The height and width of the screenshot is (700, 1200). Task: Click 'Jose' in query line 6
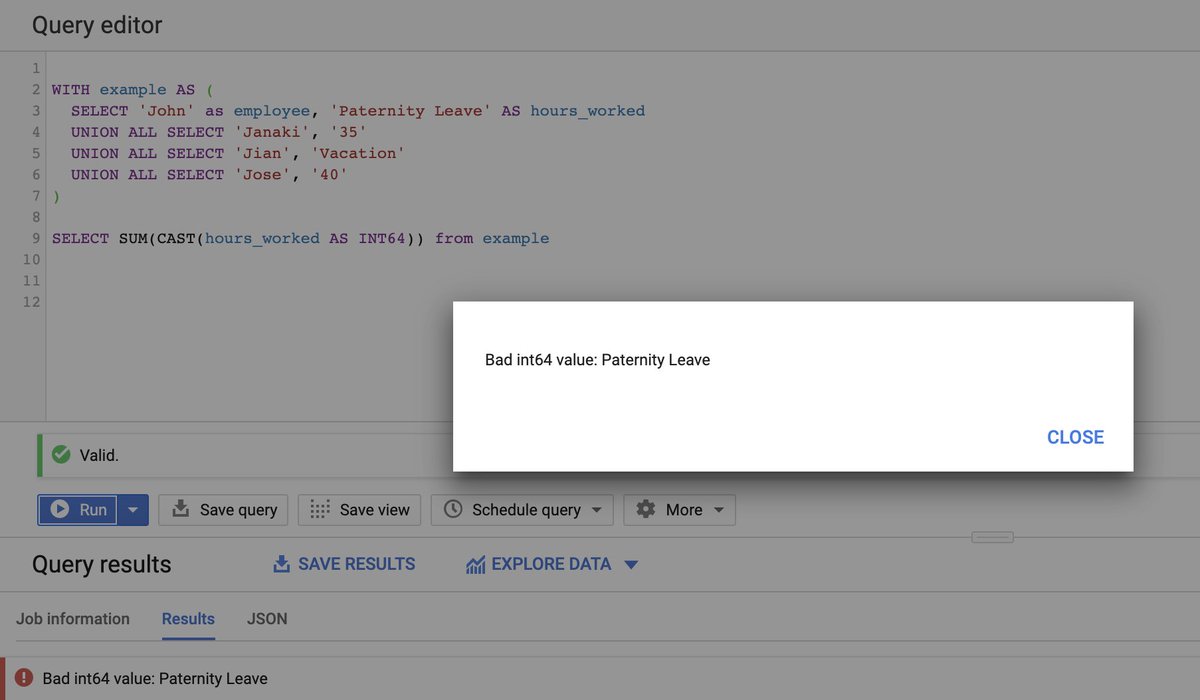262,174
